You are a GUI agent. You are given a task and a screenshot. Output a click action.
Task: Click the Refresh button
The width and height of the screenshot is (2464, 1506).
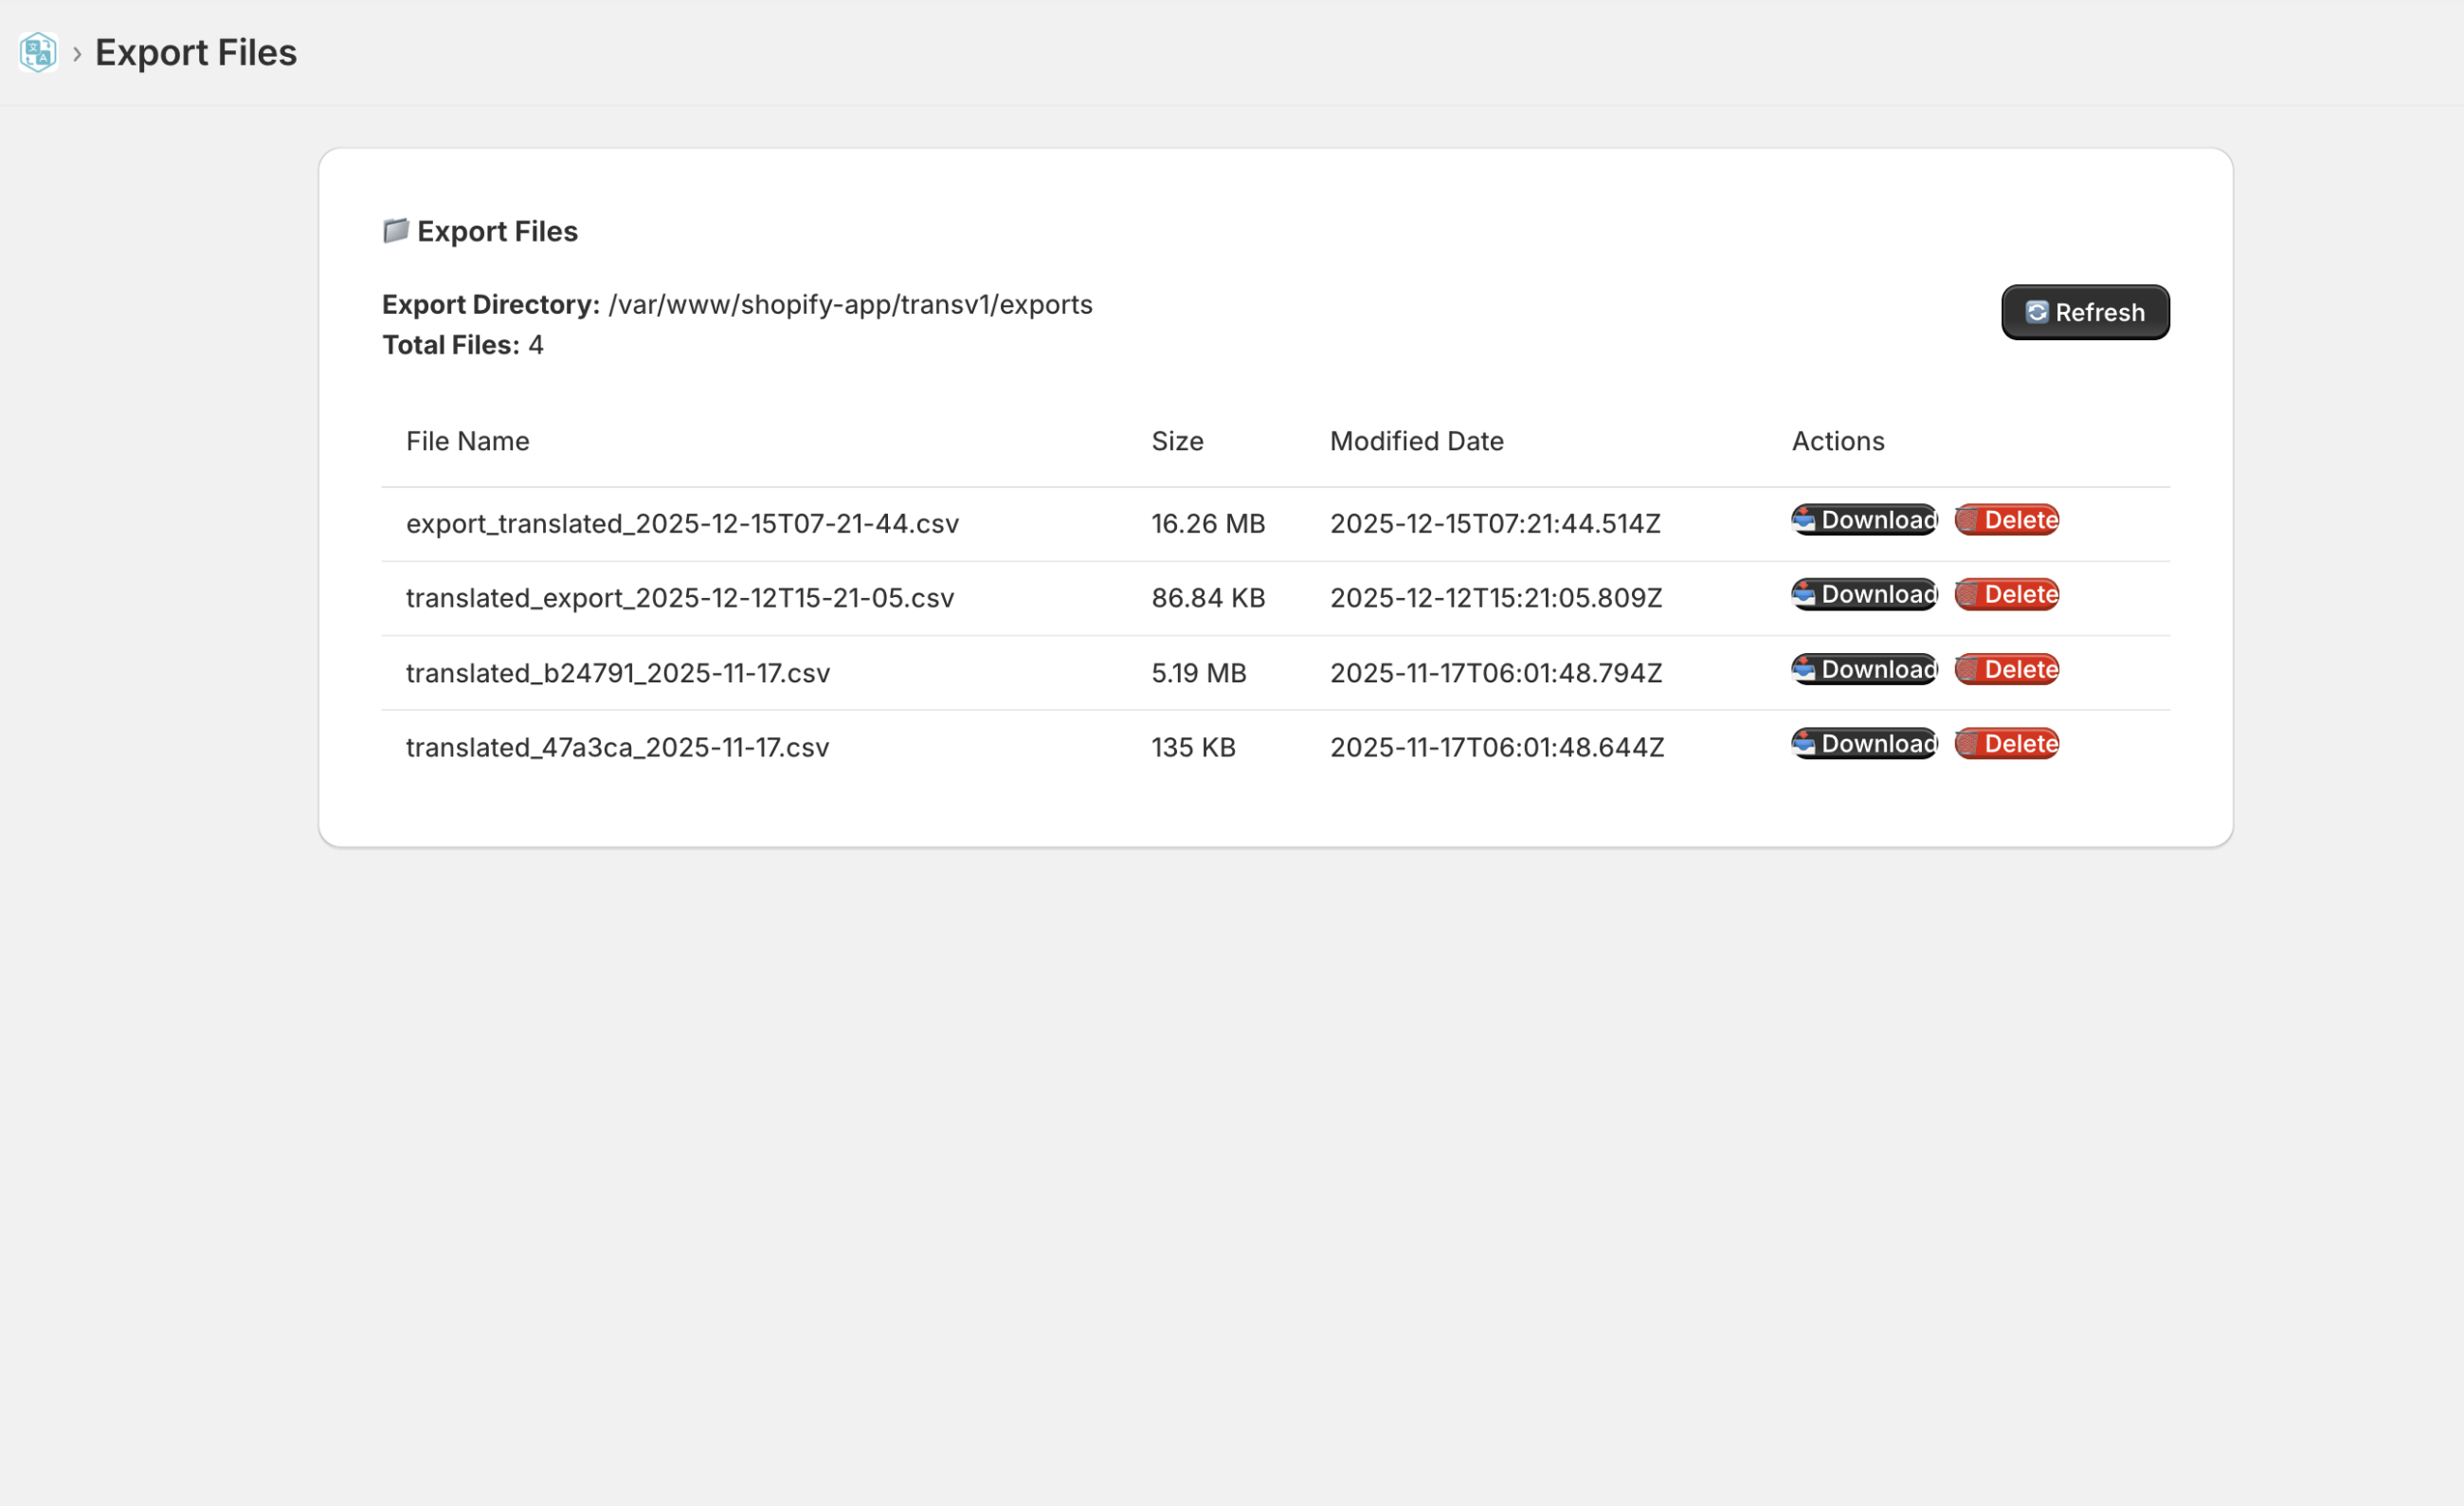click(2085, 312)
